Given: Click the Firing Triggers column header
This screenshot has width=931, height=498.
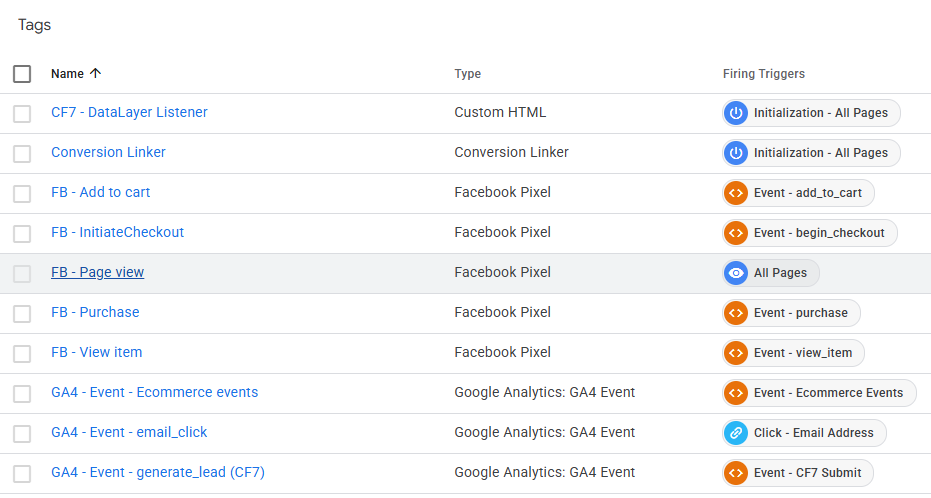Looking at the screenshot, I should (x=764, y=74).
